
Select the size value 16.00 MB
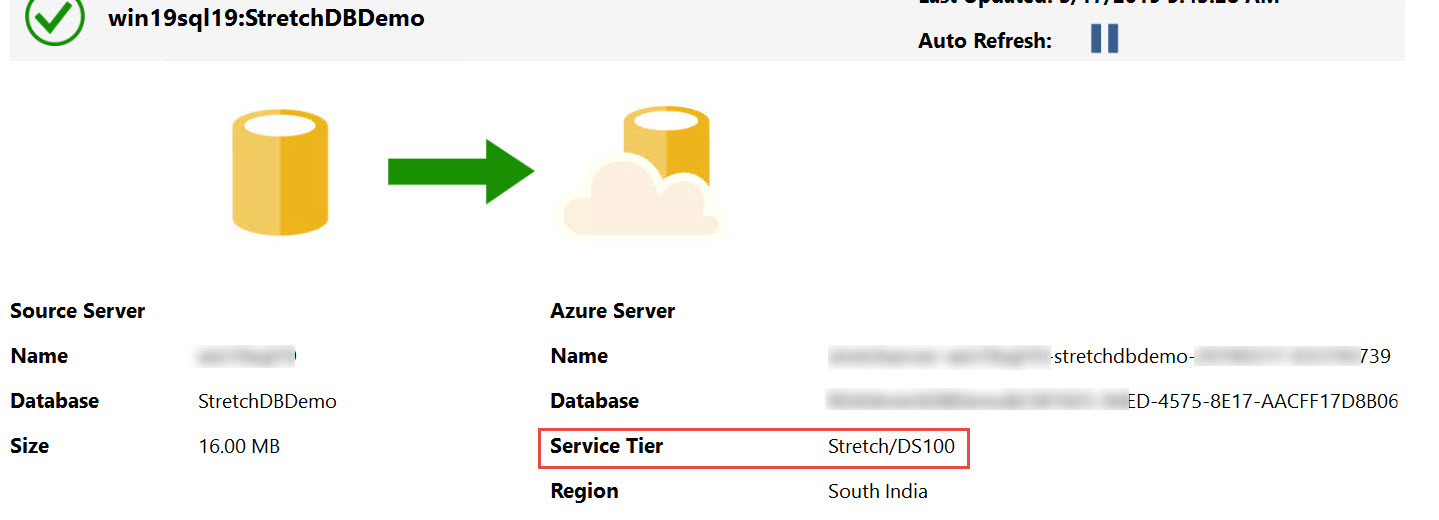pyautogui.click(x=240, y=446)
